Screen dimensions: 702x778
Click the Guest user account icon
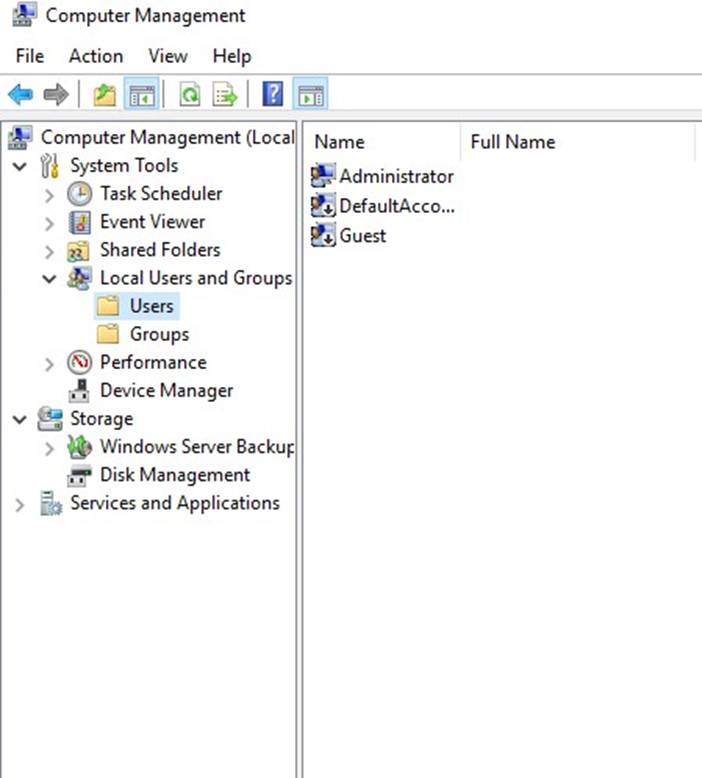pyautogui.click(x=323, y=235)
